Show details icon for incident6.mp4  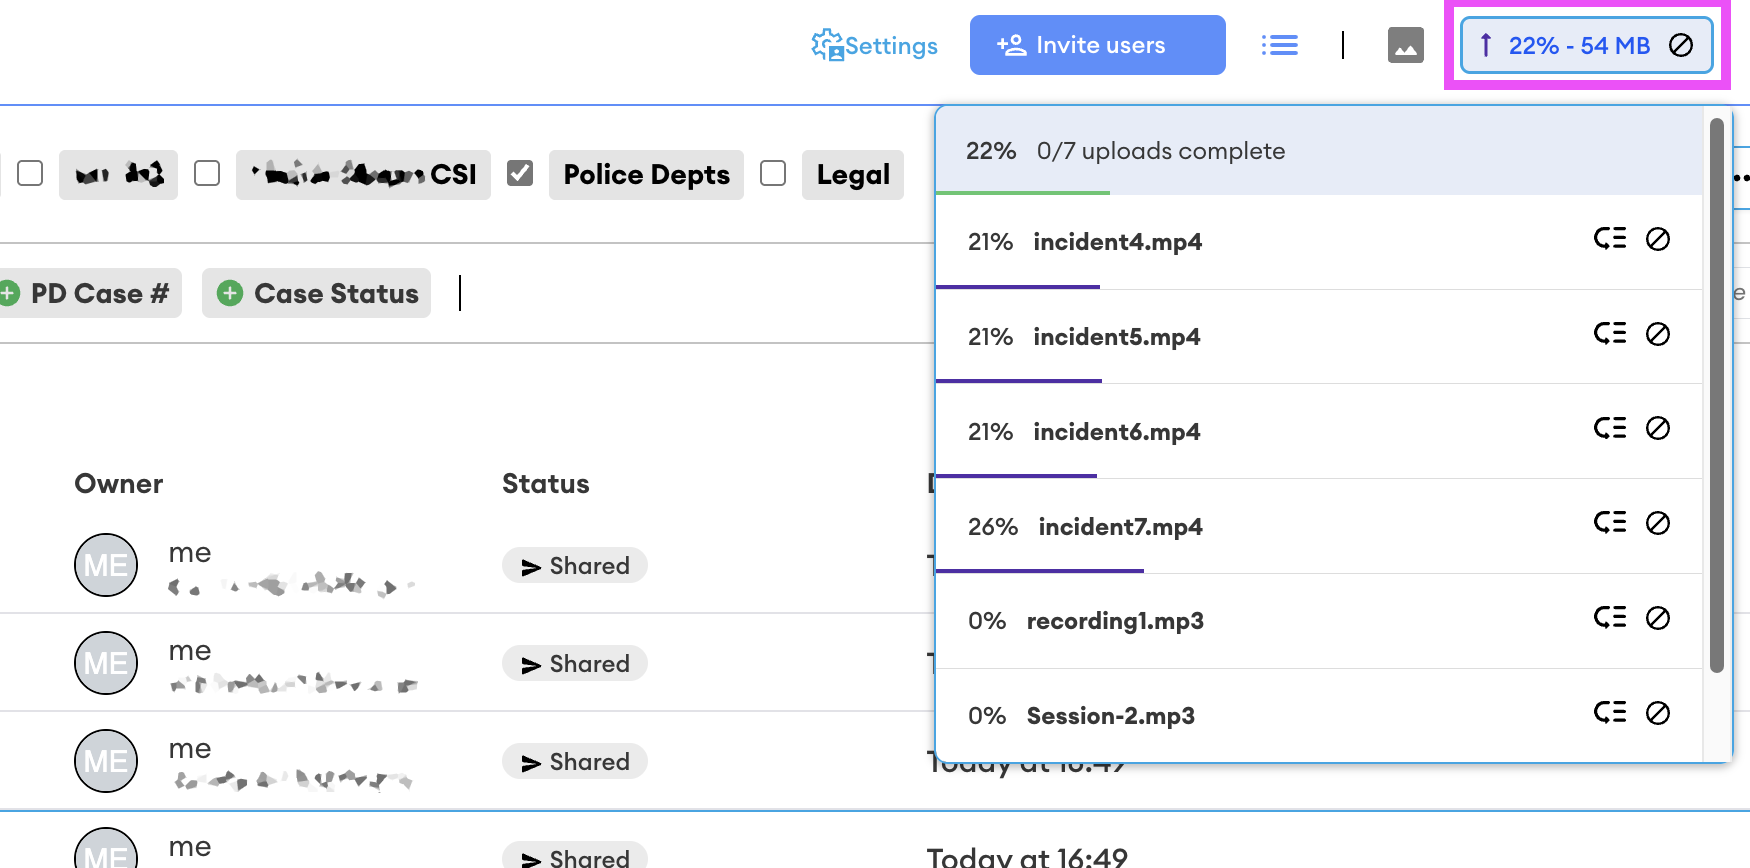tap(1609, 428)
